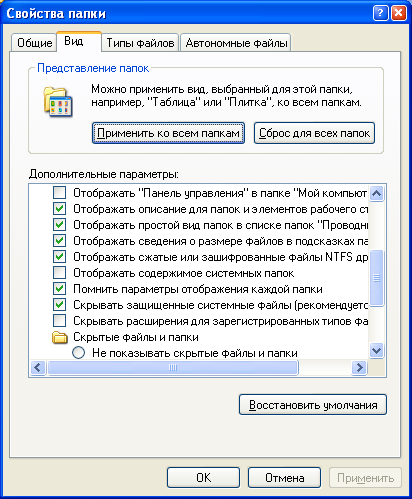The height and width of the screenshot is (499, 412).
Task: Switch to the Общие tab
Action: pyautogui.click(x=34, y=43)
